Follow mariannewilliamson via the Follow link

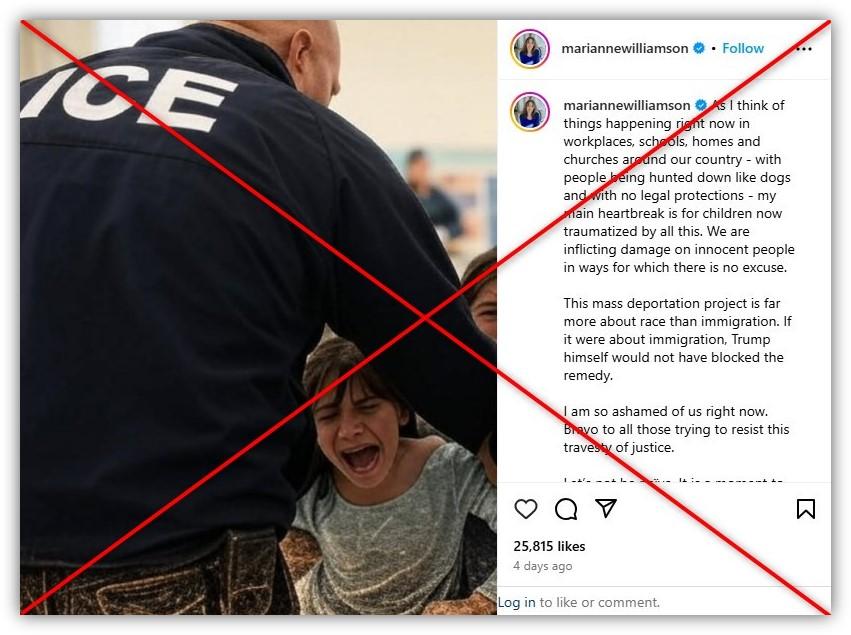pos(742,48)
